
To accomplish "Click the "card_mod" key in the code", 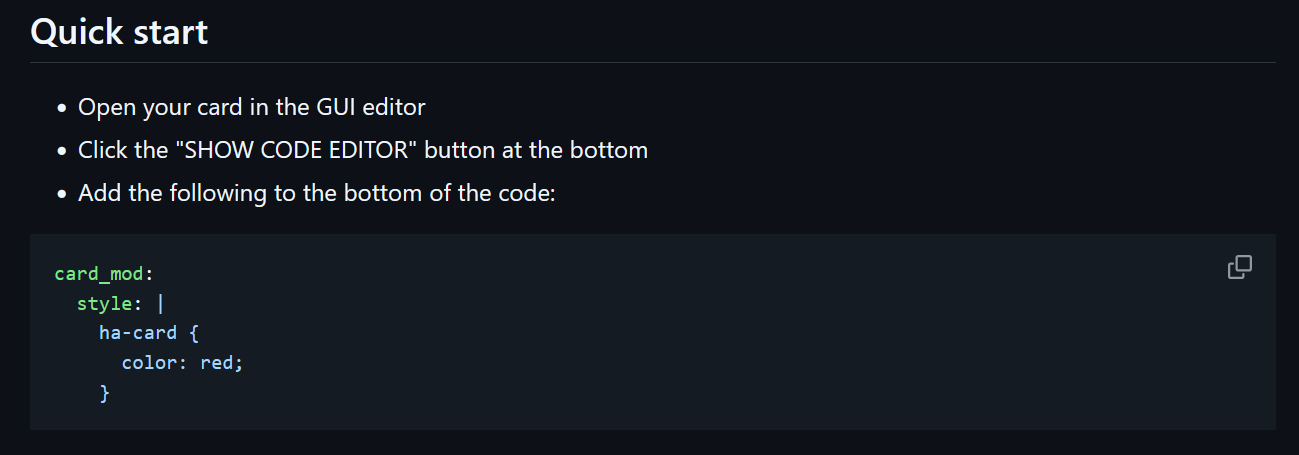I will [x=99, y=273].
